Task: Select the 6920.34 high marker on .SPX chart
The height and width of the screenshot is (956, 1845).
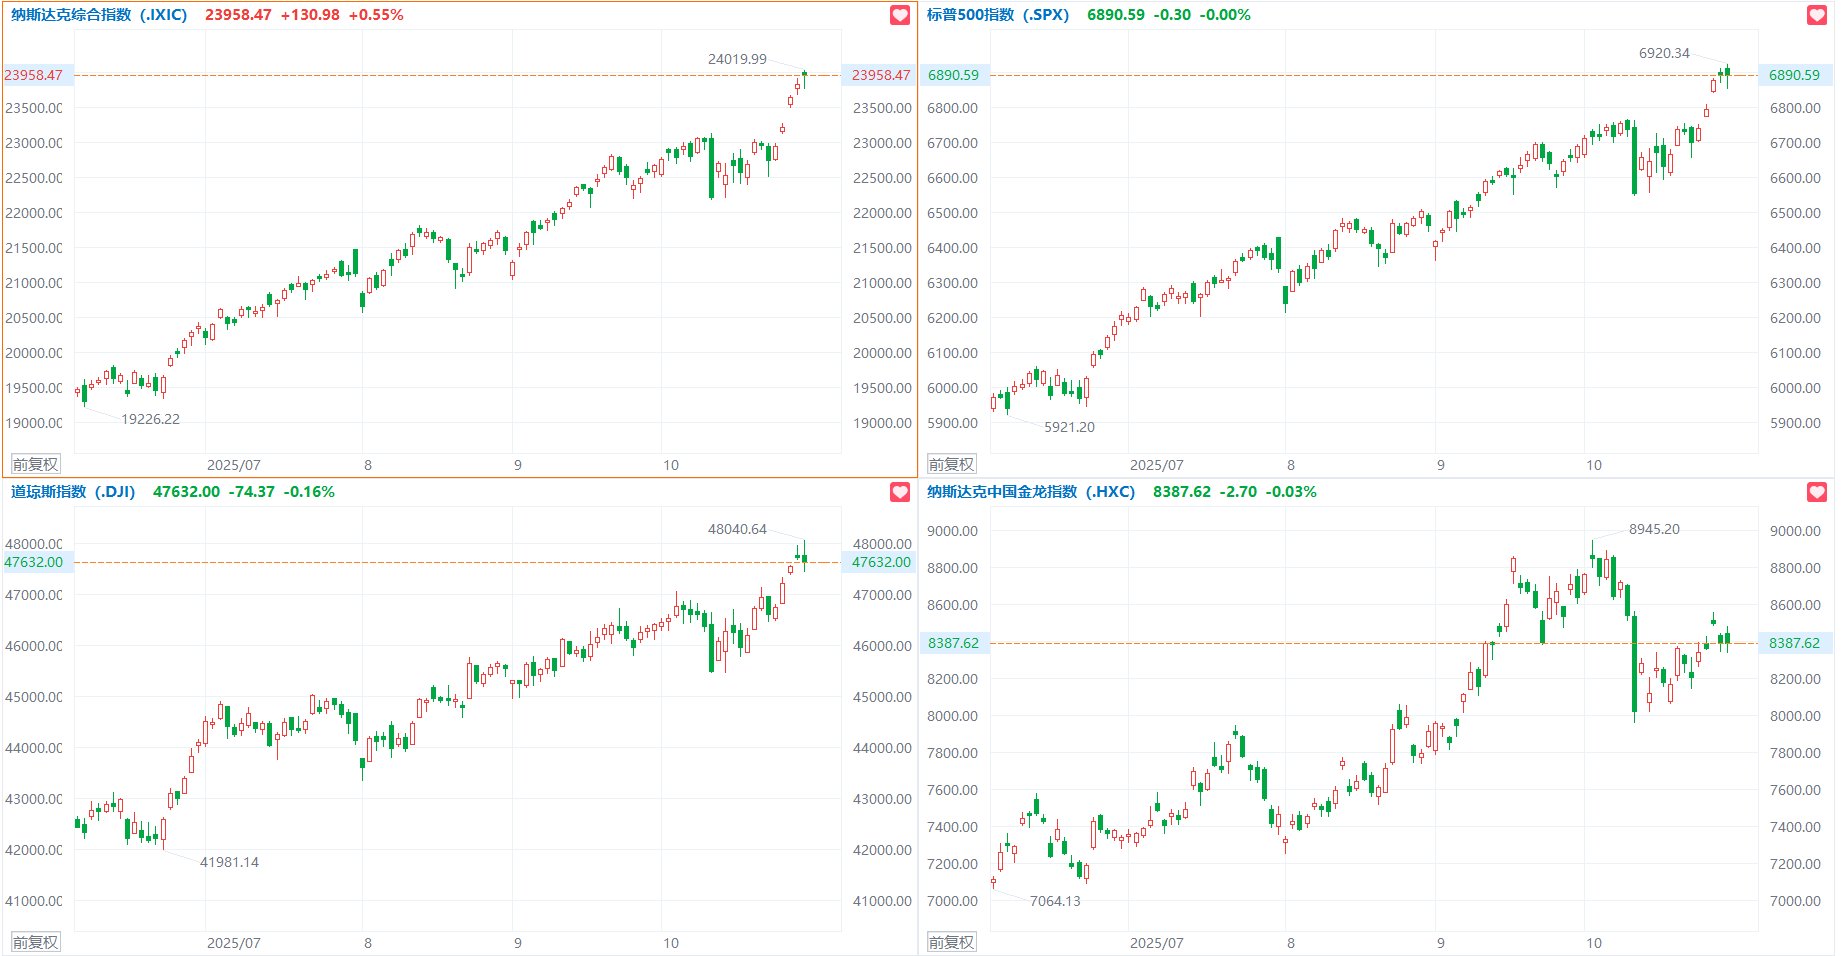Action: point(1664,53)
